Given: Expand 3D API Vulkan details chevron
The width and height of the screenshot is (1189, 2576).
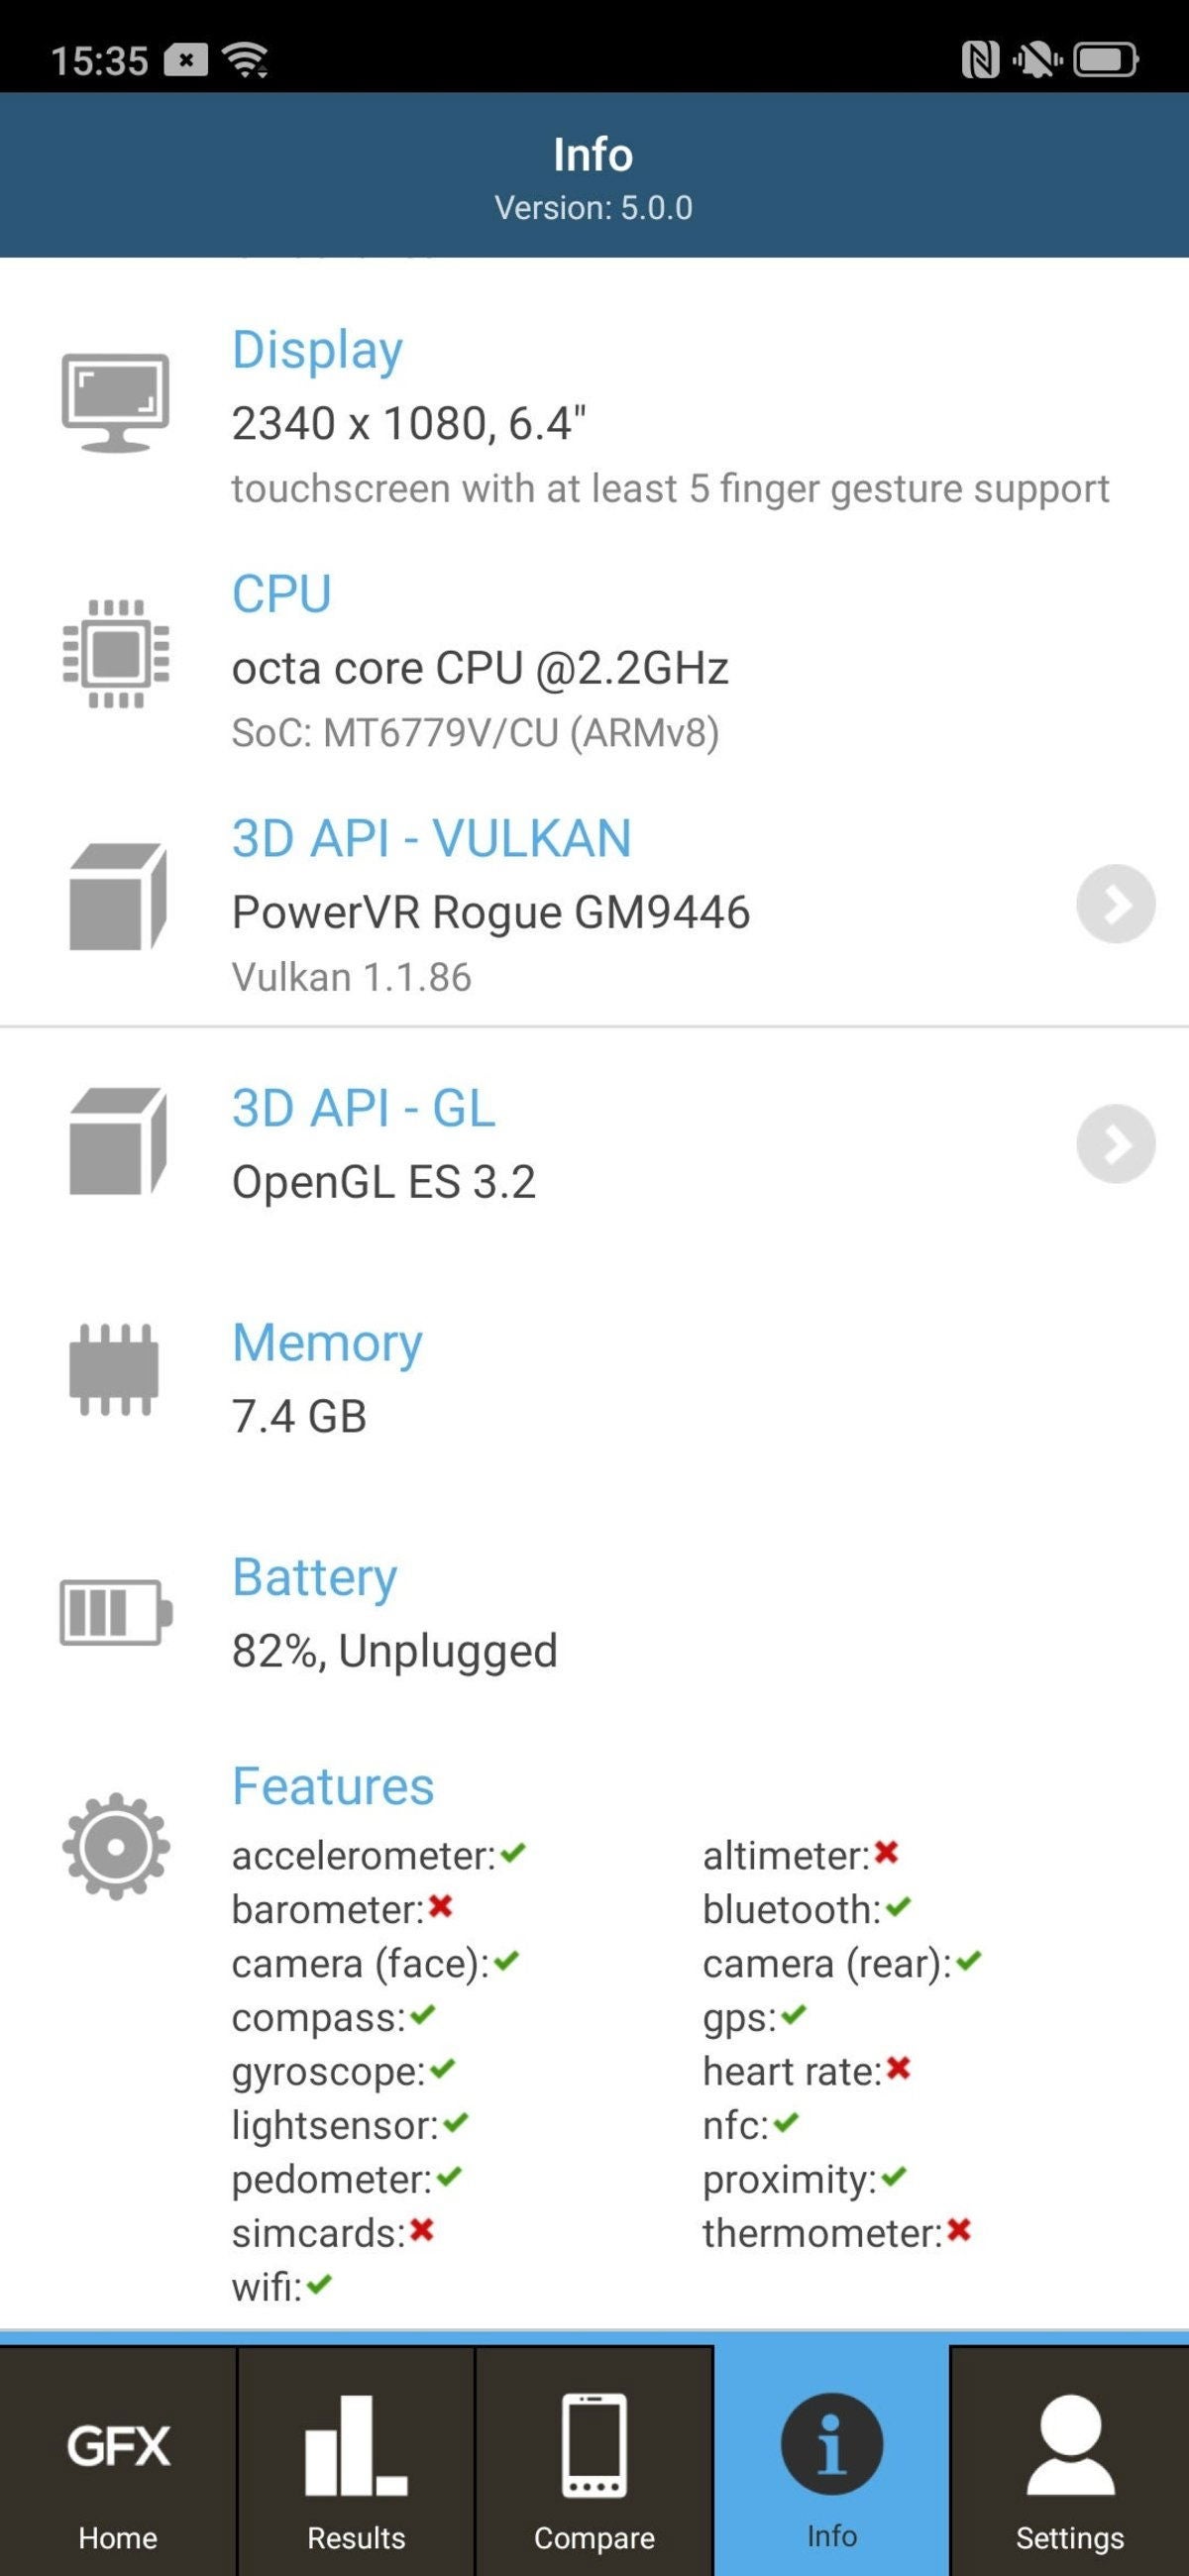Looking at the screenshot, I should (1115, 903).
